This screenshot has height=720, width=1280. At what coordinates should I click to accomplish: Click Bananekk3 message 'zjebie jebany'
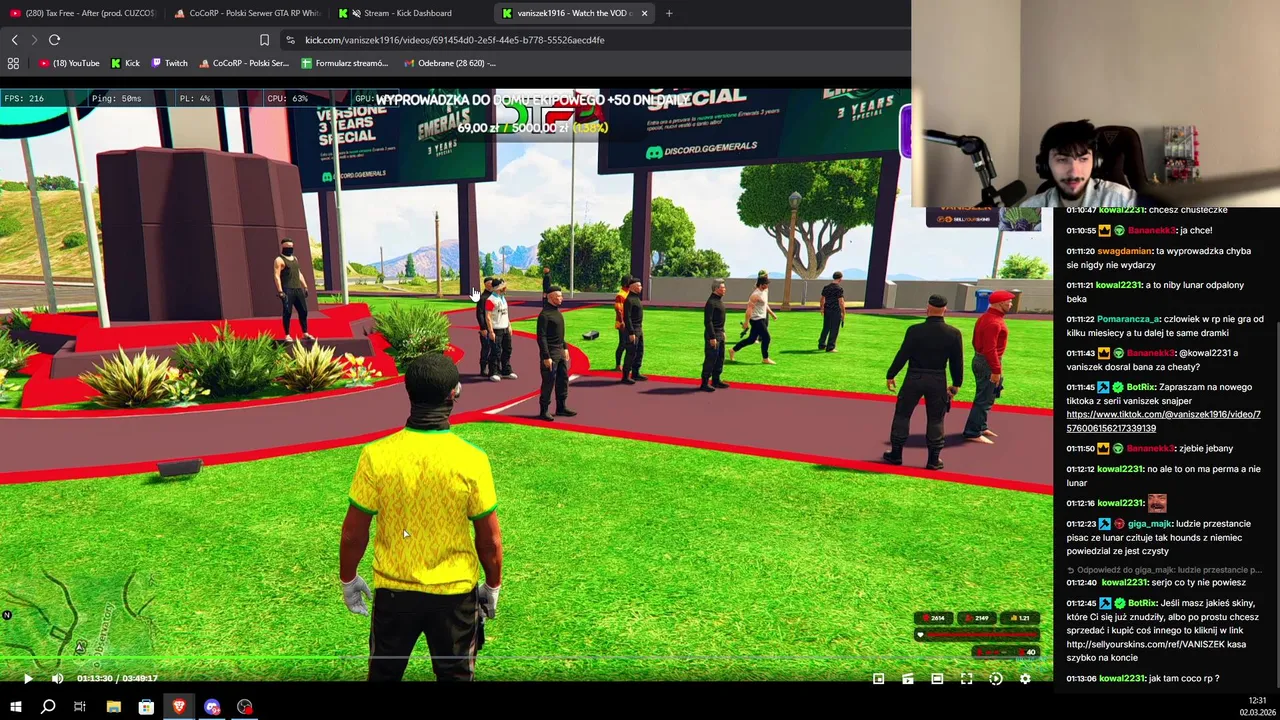pos(1205,448)
